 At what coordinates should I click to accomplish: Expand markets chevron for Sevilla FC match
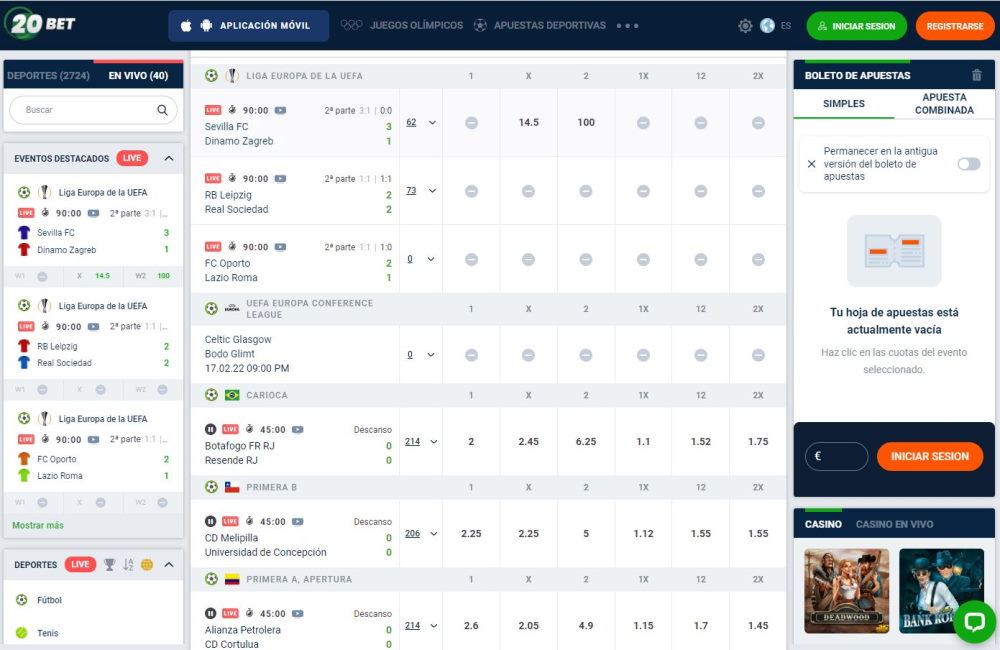coord(432,122)
